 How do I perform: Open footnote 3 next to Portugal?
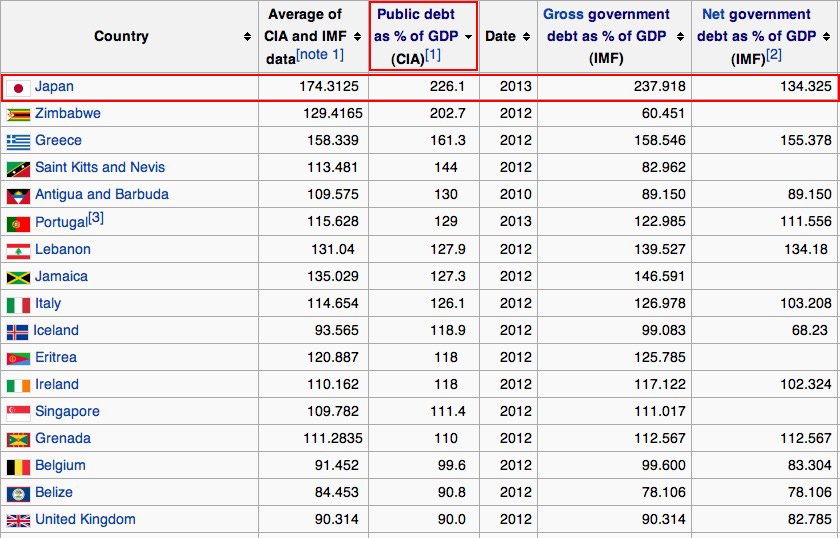click(96, 218)
